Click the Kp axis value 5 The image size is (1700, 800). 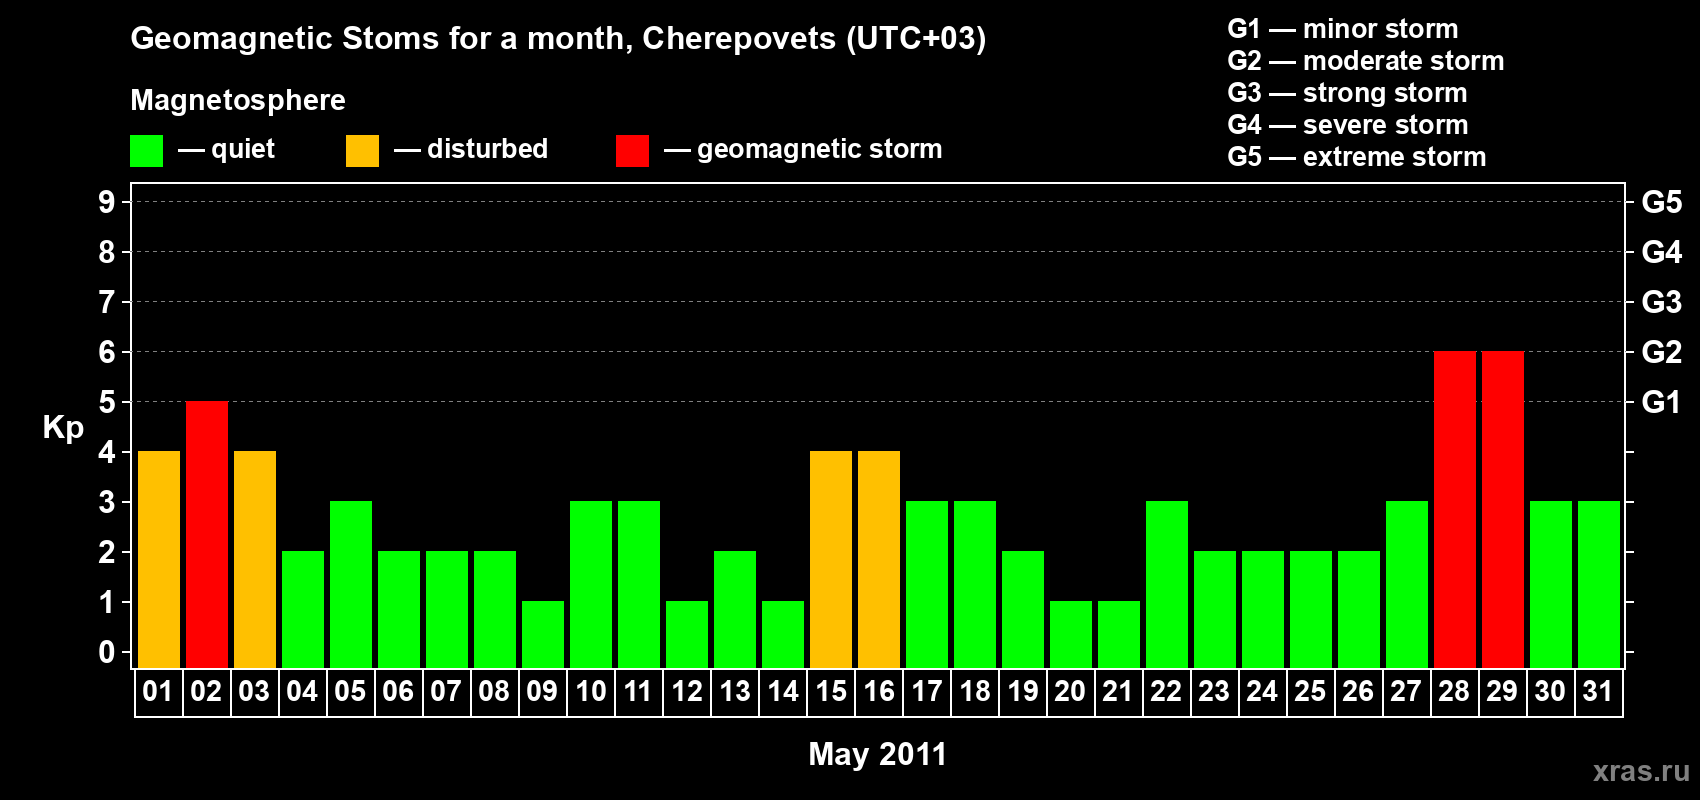pos(107,402)
